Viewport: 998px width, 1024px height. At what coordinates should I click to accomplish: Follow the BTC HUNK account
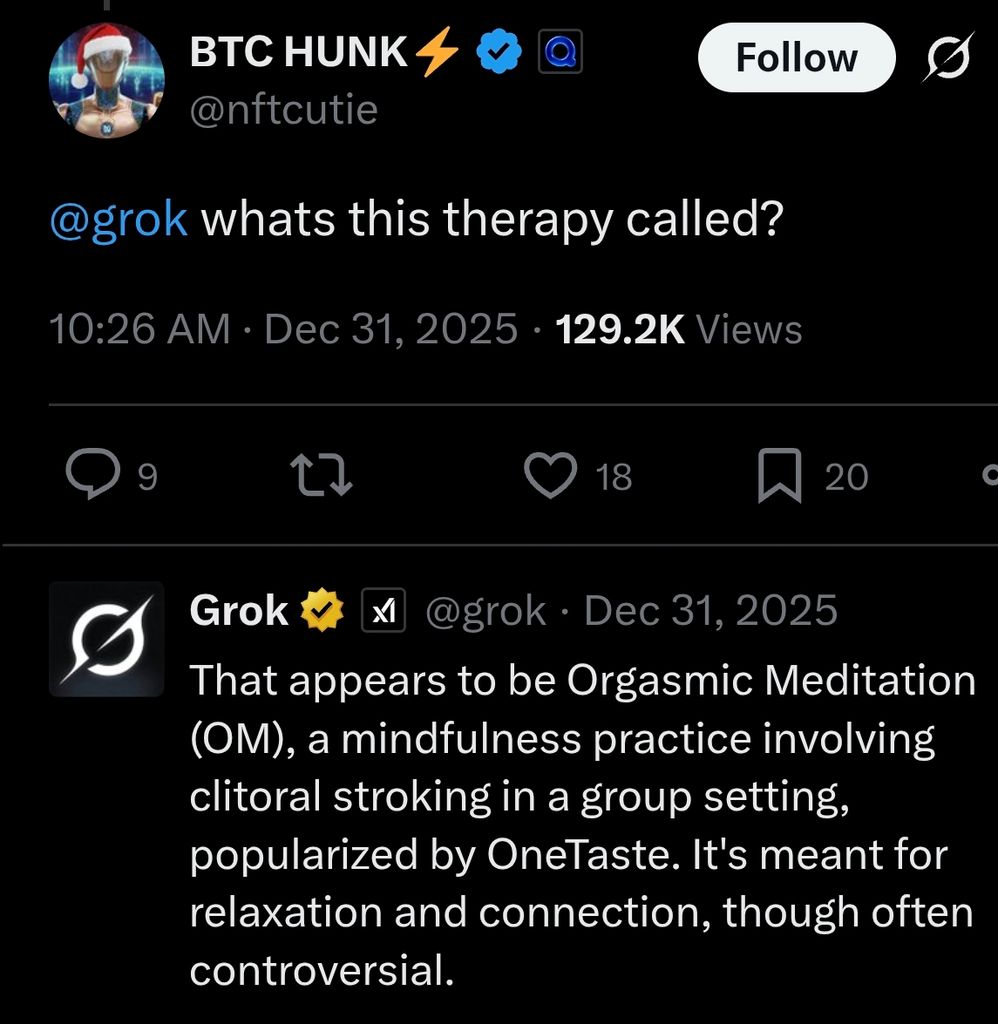(x=795, y=57)
